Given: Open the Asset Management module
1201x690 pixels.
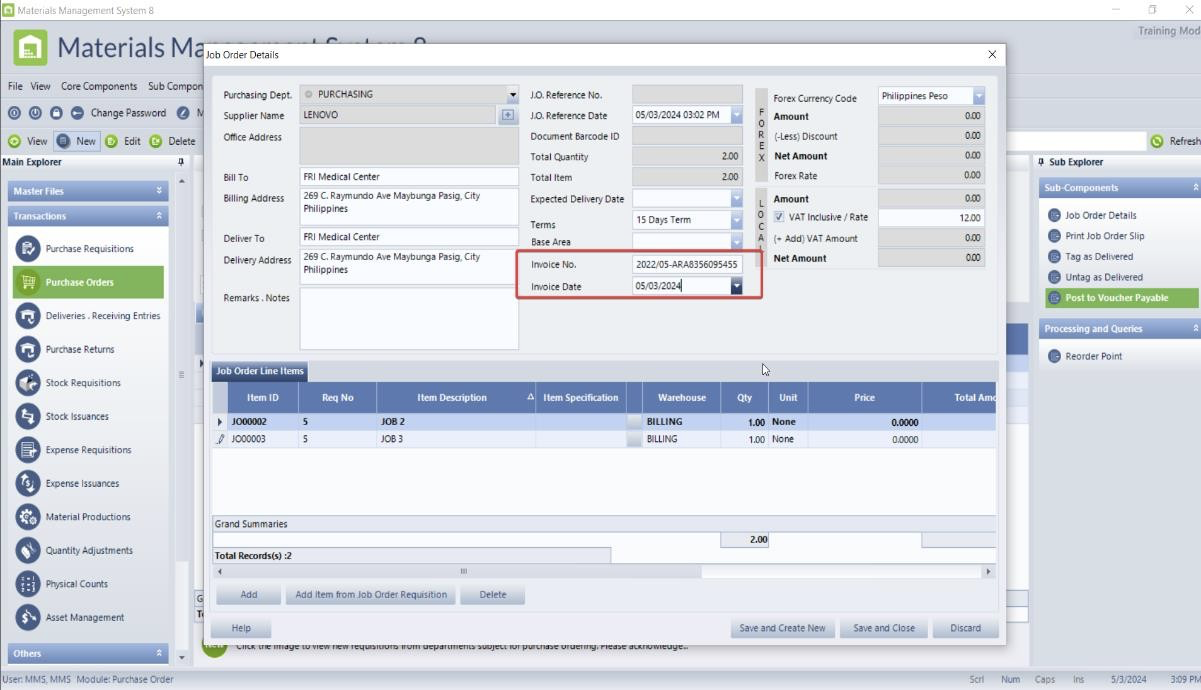Looking at the screenshot, I should coord(84,618).
